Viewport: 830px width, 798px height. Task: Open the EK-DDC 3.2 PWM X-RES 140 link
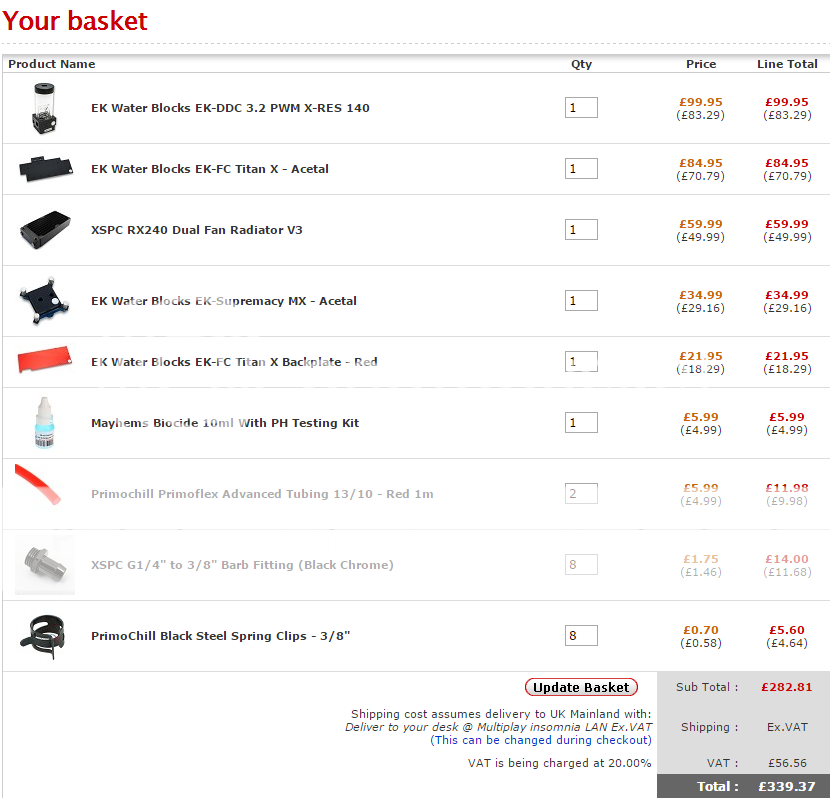tap(230, 108)
